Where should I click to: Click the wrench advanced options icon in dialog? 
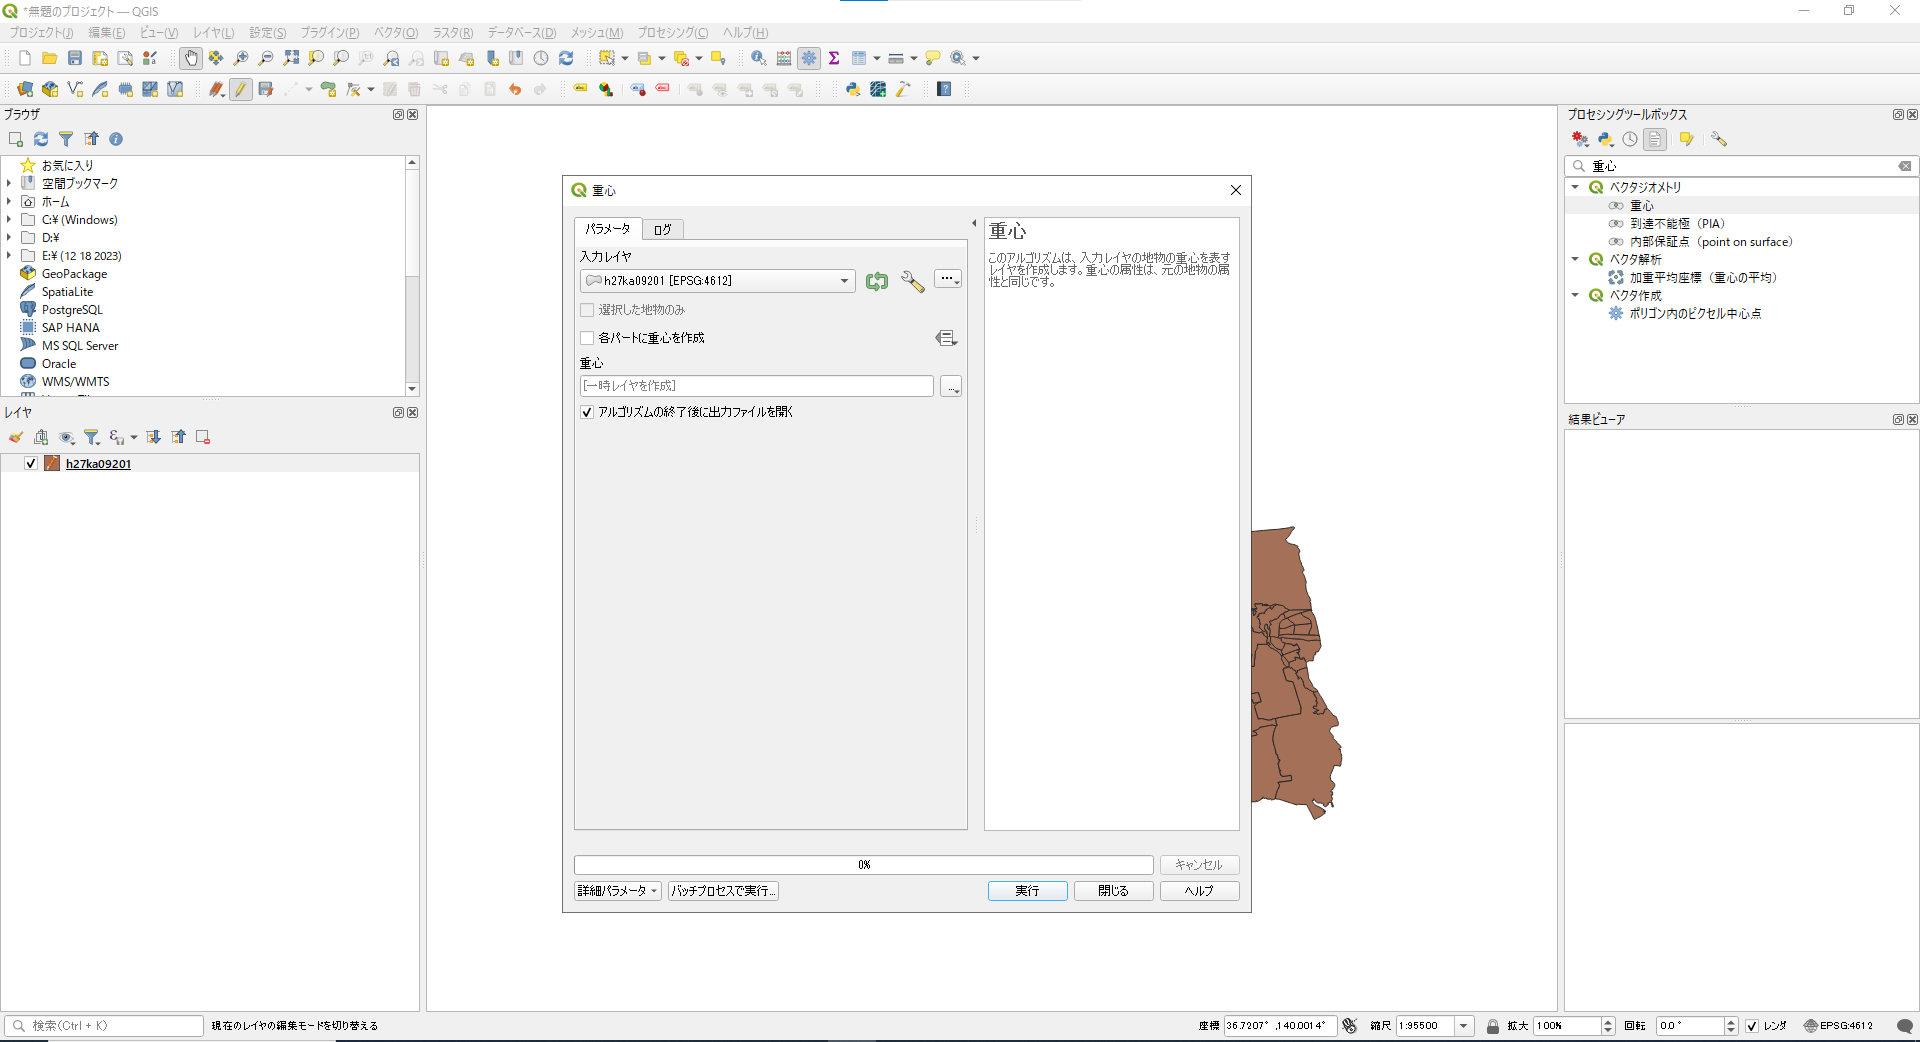(x=912, y=281)
